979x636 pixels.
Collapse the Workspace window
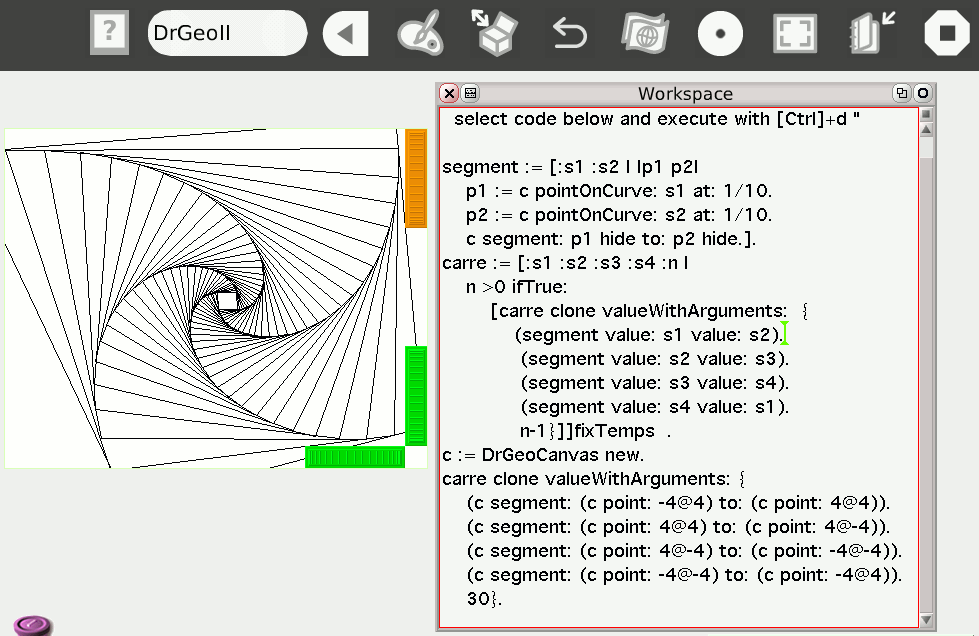(x=902, y=94)
